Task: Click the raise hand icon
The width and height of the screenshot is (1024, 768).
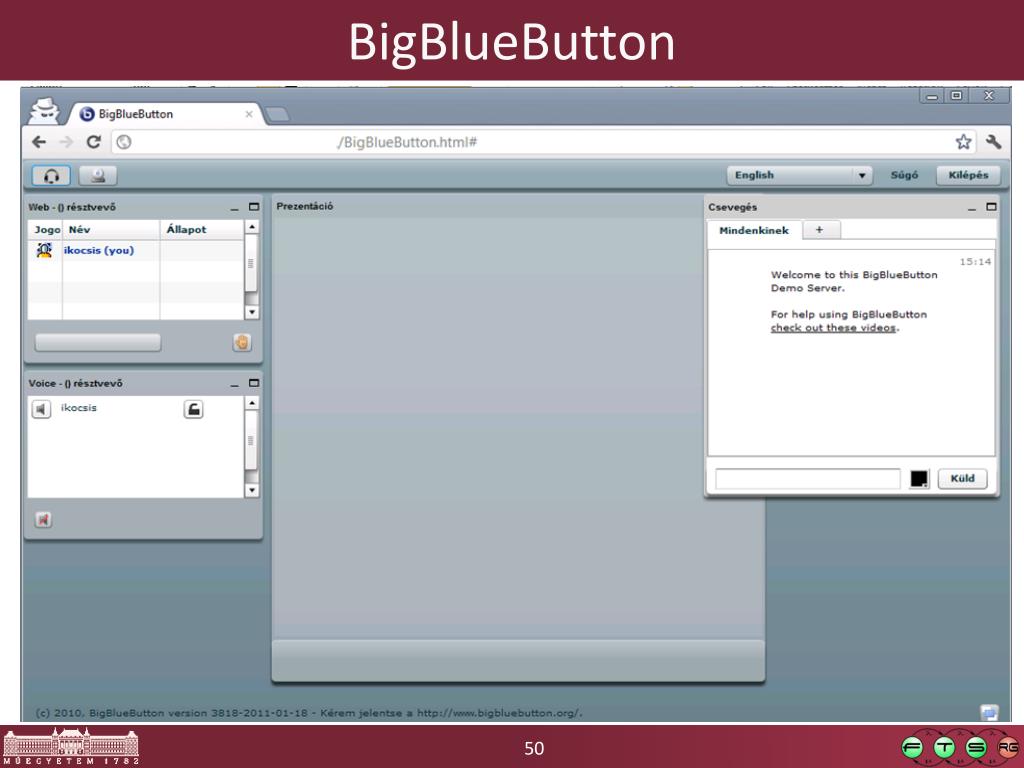Action: pos(242,342)
